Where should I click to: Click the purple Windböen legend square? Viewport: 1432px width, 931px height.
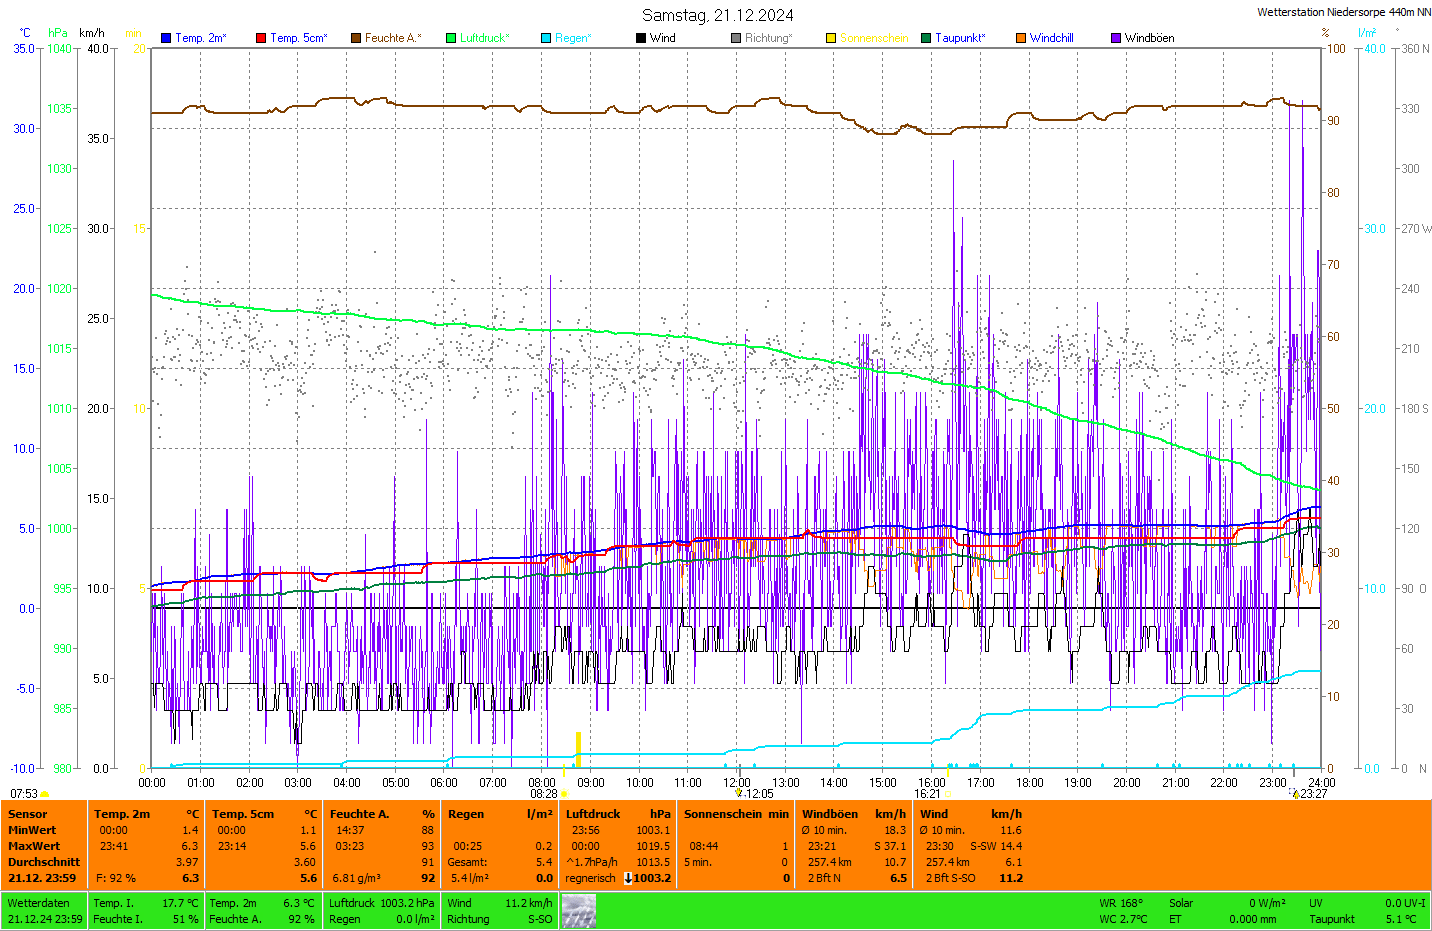1116,38
